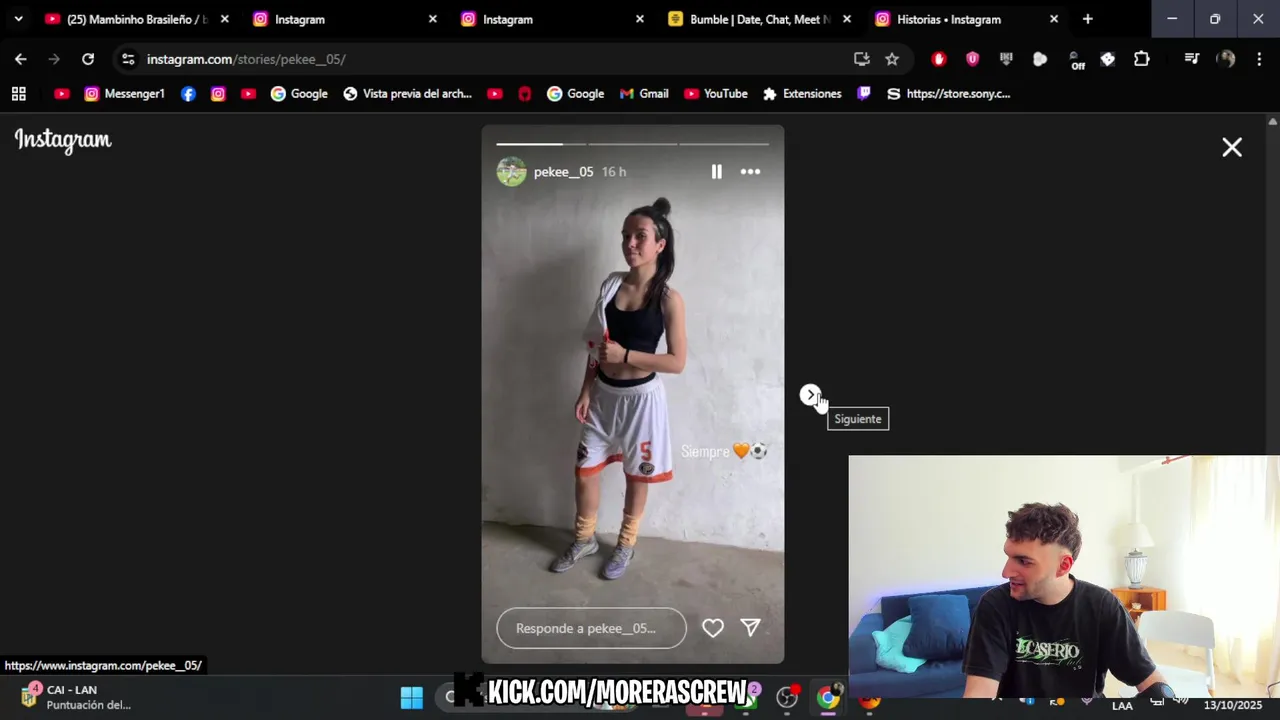Bookmark this page with star icon
Viewport: 1280px width, 720px height.
click(892, 59)
